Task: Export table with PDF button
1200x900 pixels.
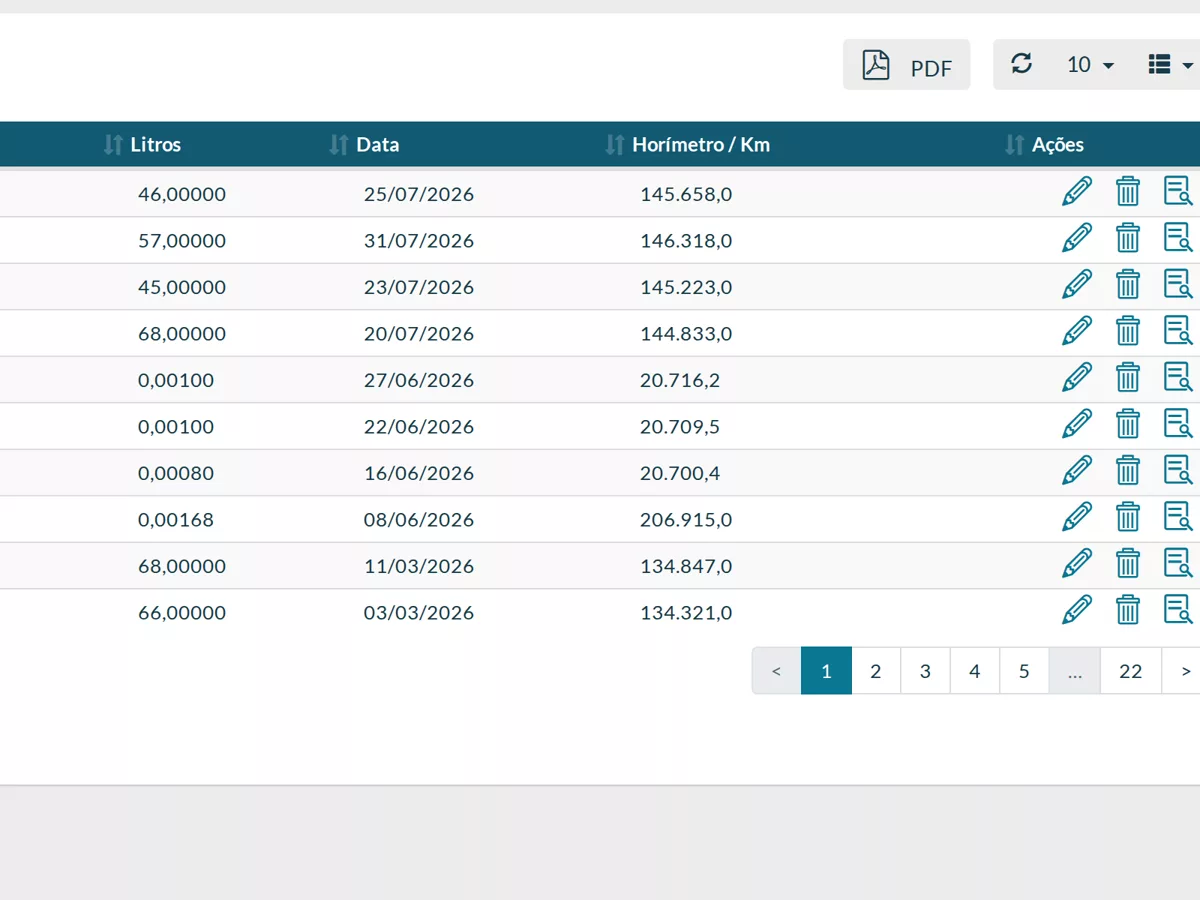Action: pos(906,65)
